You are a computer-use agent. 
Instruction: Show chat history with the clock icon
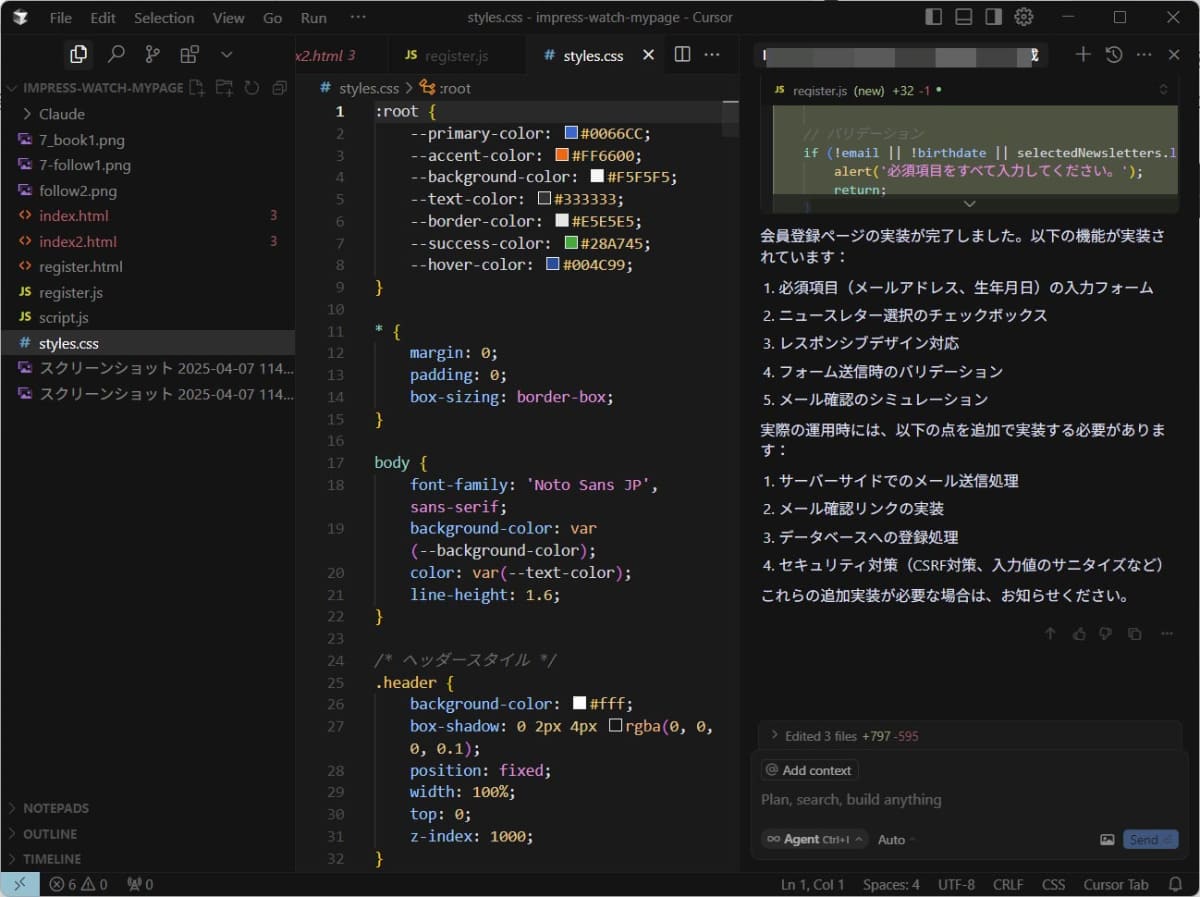coord(1113,55)
